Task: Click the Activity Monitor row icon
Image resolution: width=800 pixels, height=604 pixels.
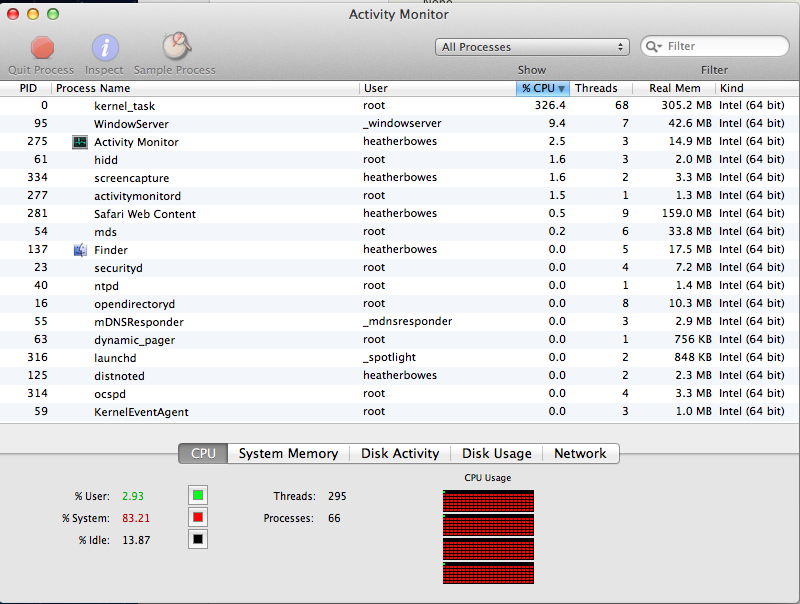Action: click(x=80, y=142)
